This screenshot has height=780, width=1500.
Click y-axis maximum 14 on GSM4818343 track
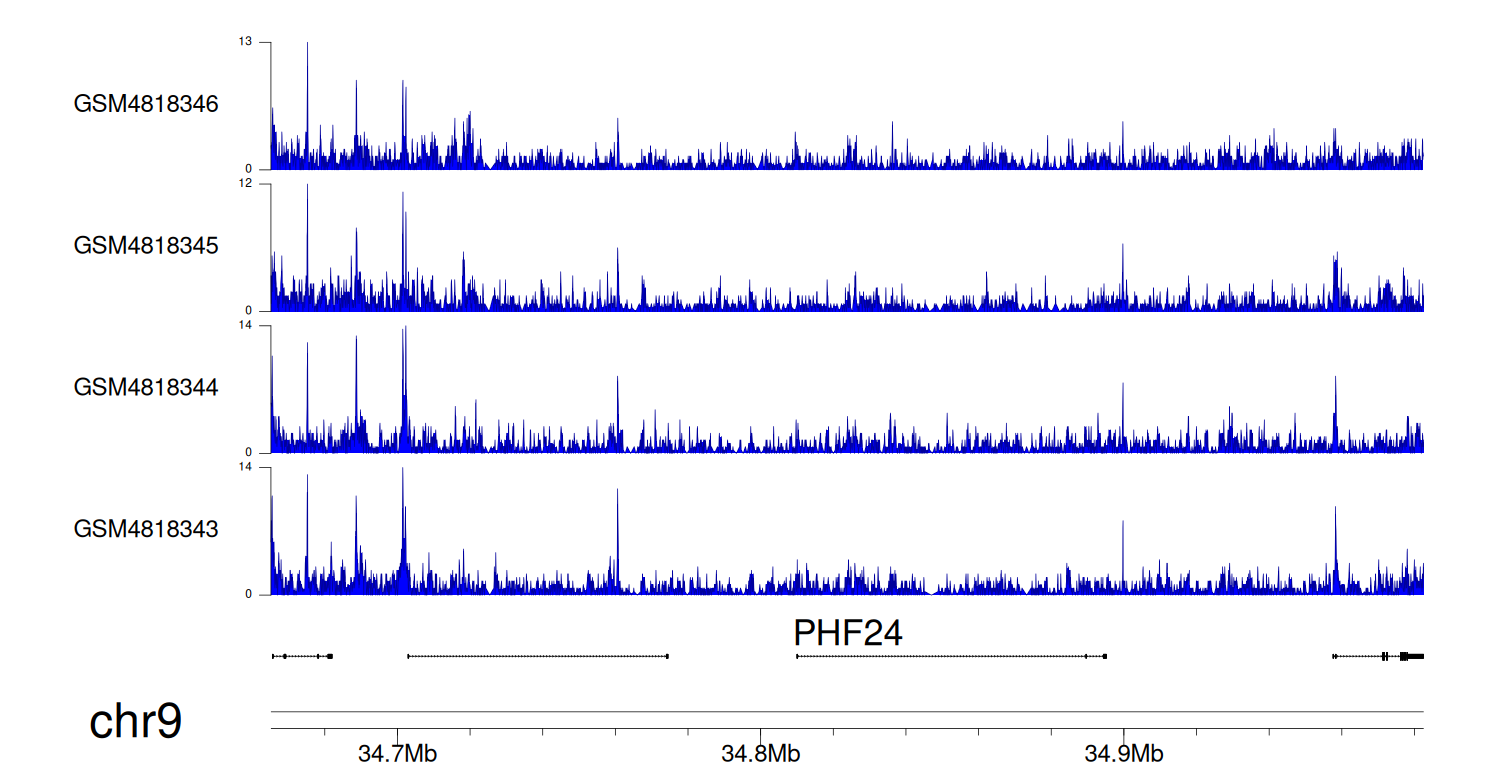click(245, 467)
